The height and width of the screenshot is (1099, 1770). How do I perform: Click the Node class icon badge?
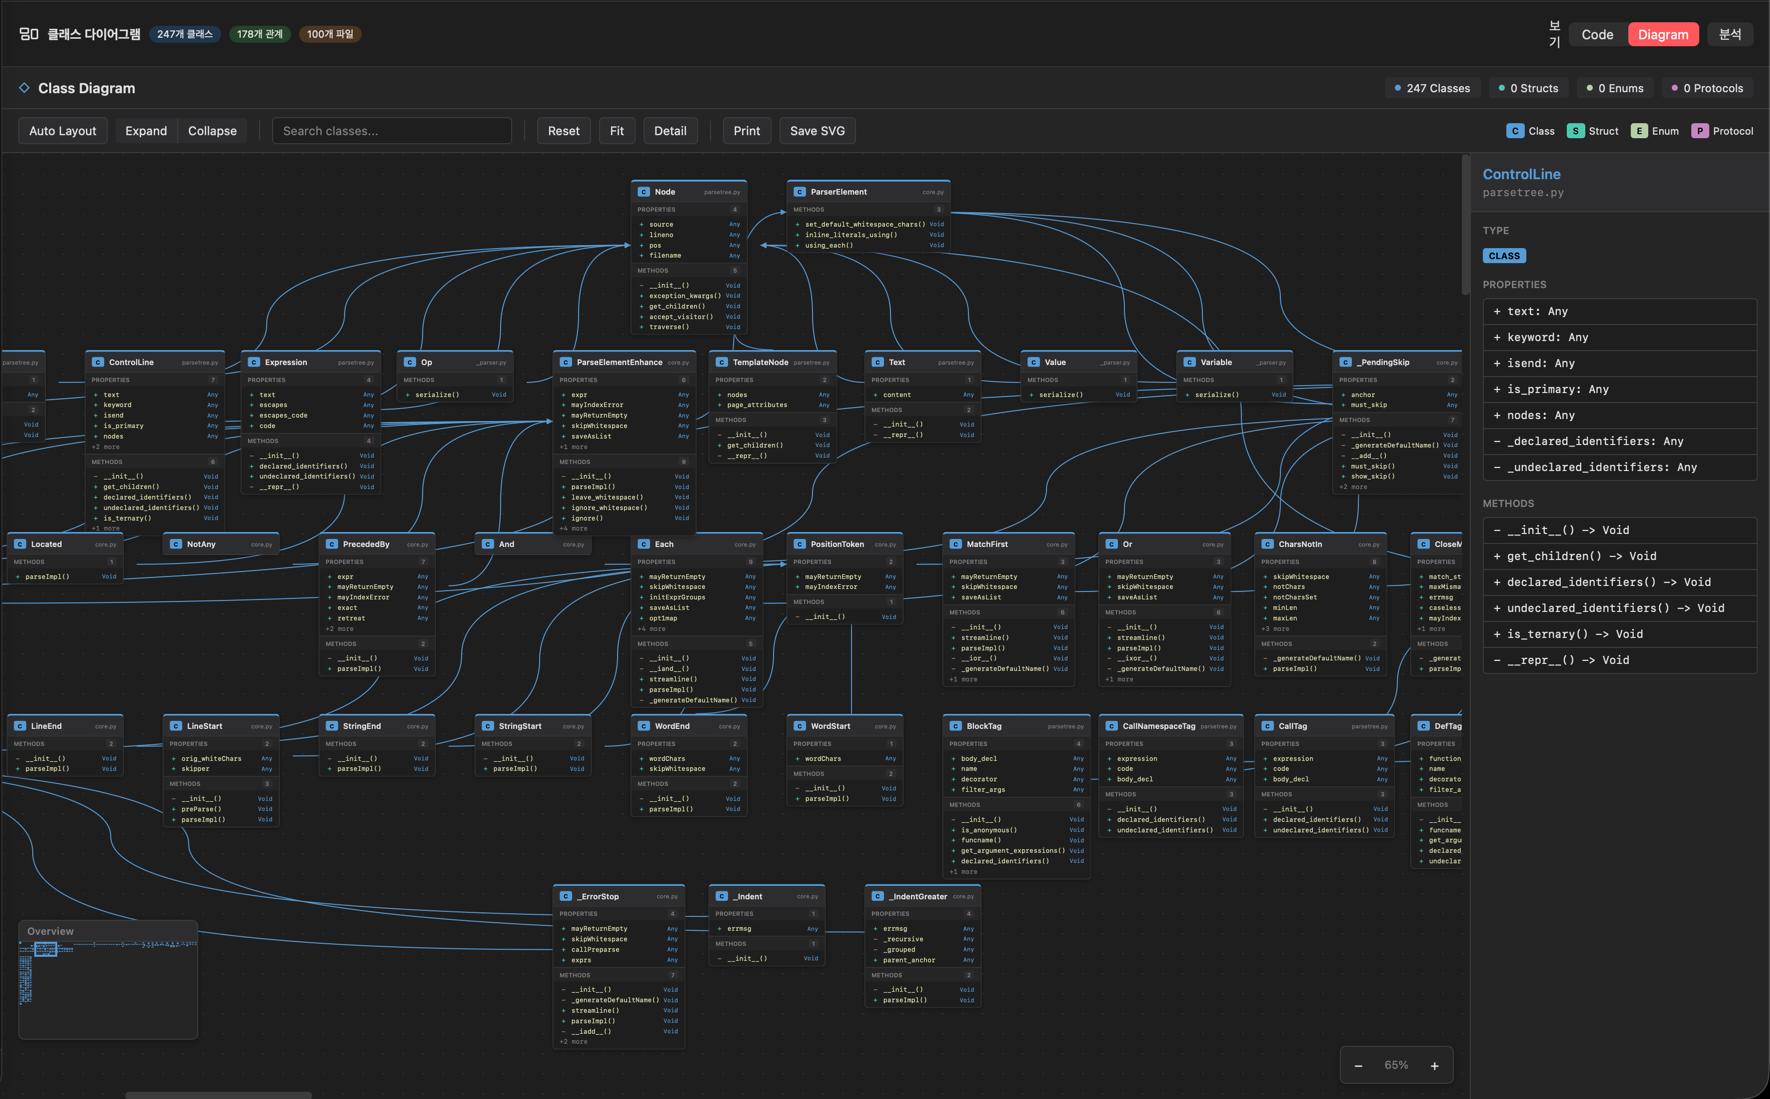(x=644, y=192)
